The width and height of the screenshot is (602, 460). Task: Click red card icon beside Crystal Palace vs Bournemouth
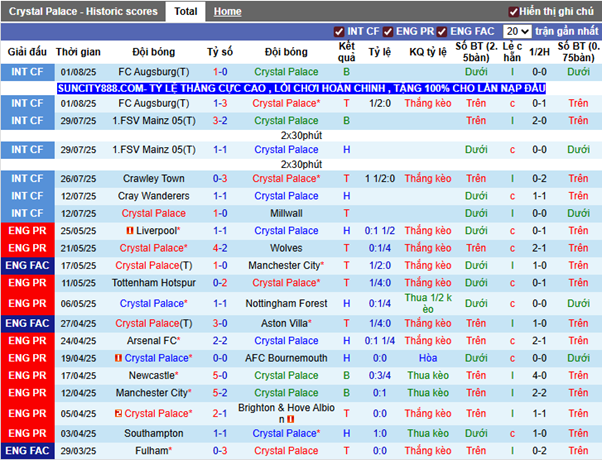(118, 358)
